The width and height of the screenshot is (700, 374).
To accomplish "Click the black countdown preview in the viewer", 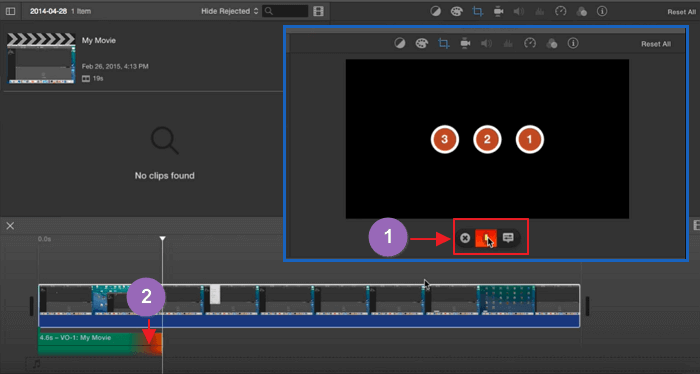I will point(487,139).
